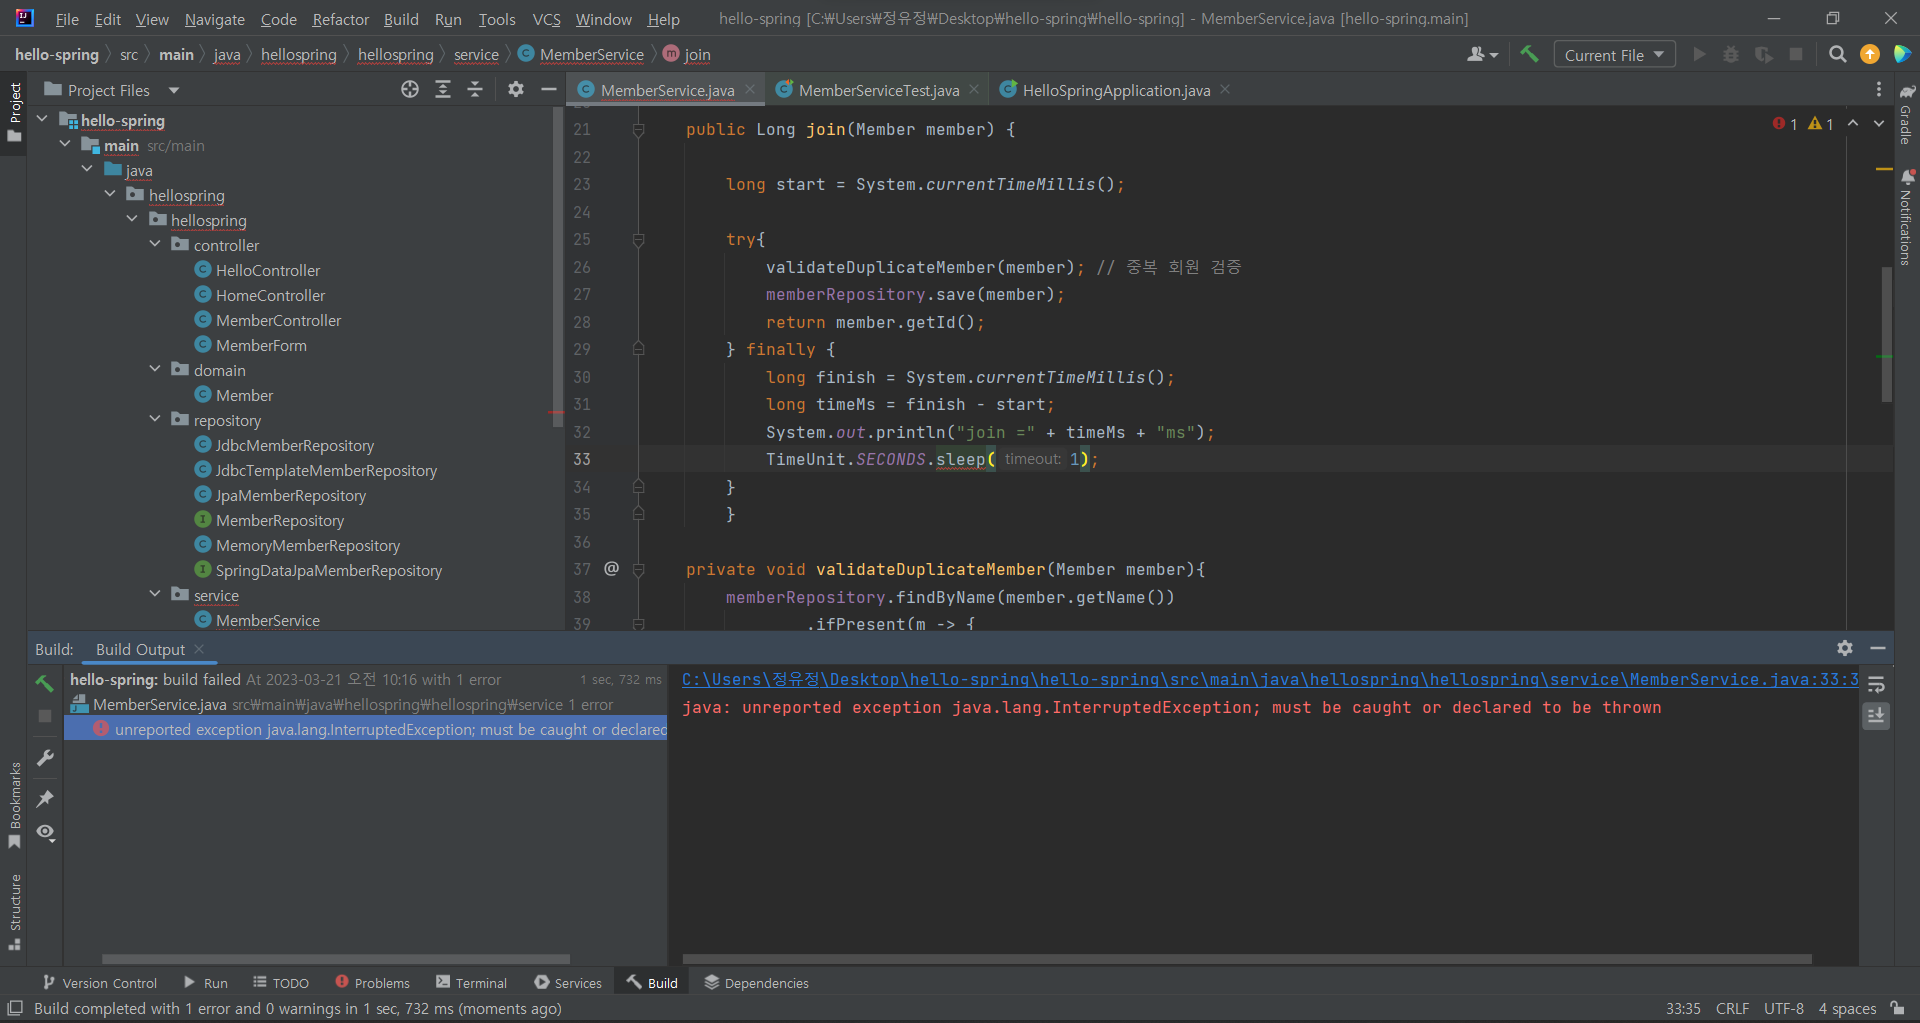The height and width of the screenshot is (1023, 1920).
Task: Rebuild using hammer icon in Build panel
Action: click(45, 683)
